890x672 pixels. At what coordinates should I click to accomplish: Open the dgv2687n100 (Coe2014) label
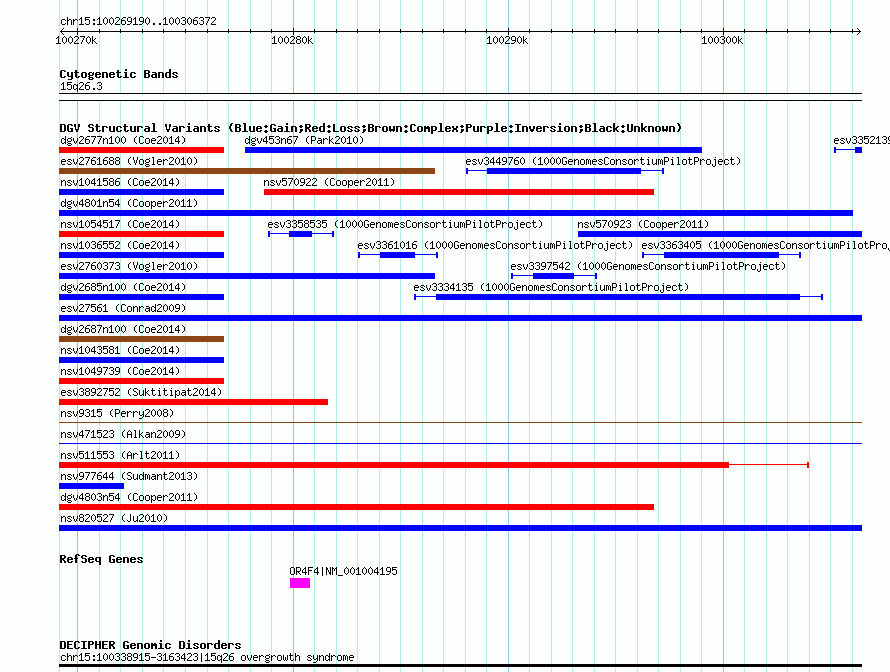pyautogui.click(x=123, y=329)
